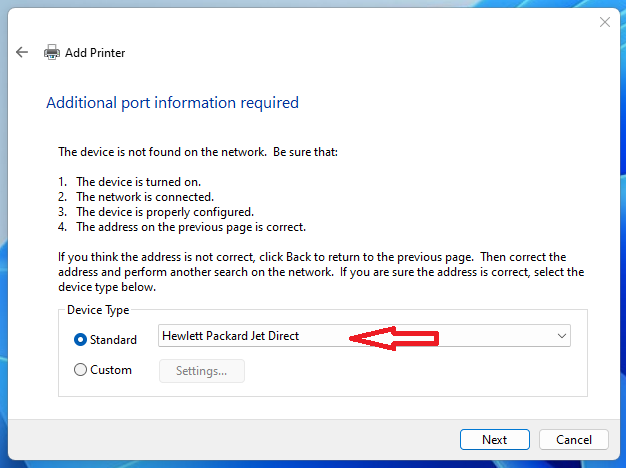Expand the device type dropdown chevron
This screenshot has width=626, height=468.
click(561, 337)
